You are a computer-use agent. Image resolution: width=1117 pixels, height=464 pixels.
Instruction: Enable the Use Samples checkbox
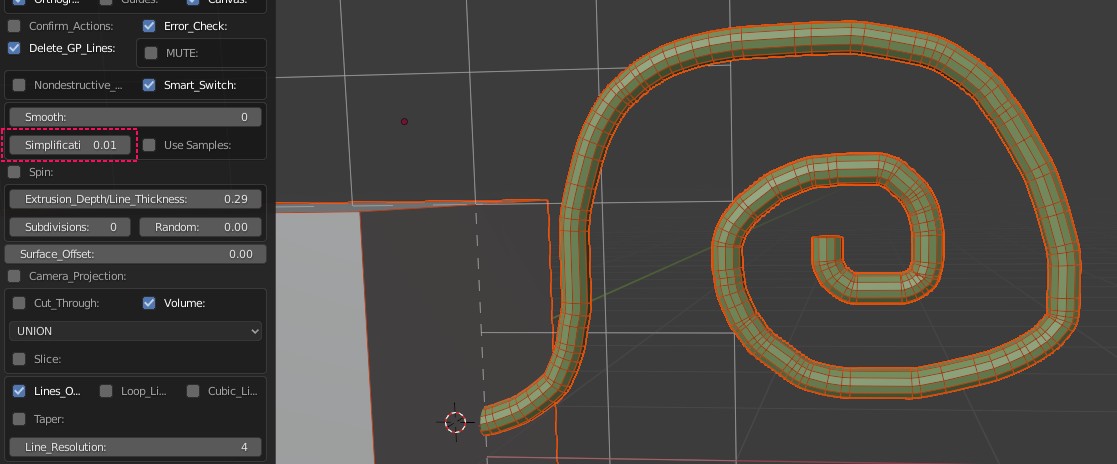(x=149, y=145)
